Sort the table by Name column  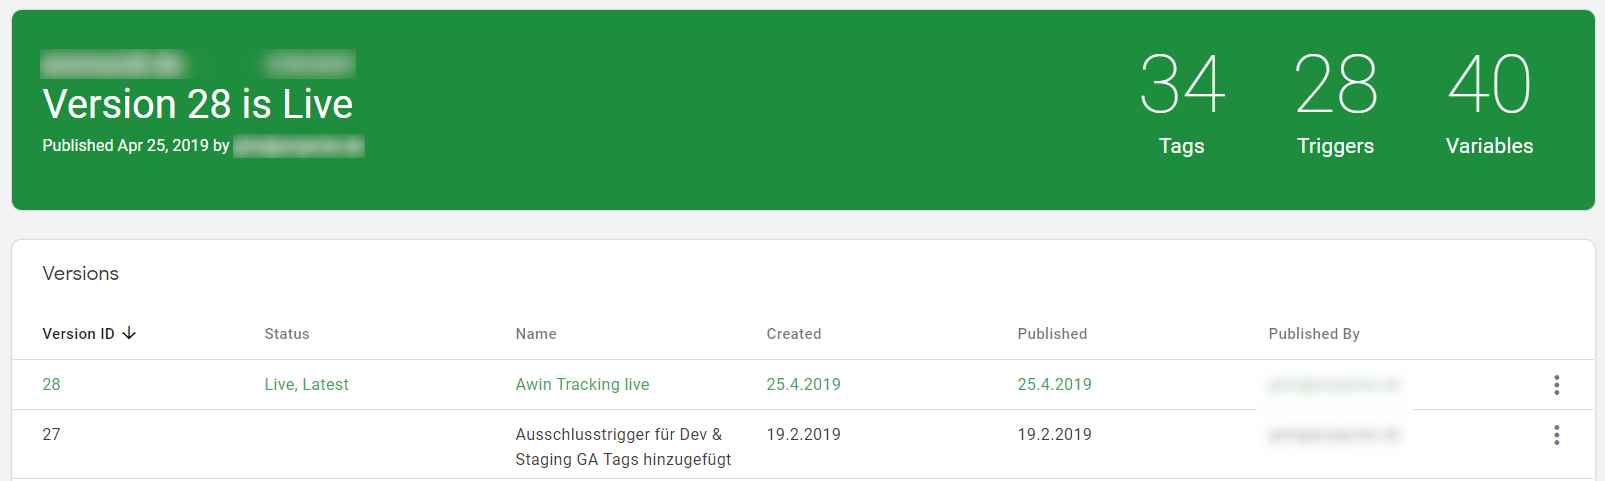pyautogui.click(x=536, y=334)
